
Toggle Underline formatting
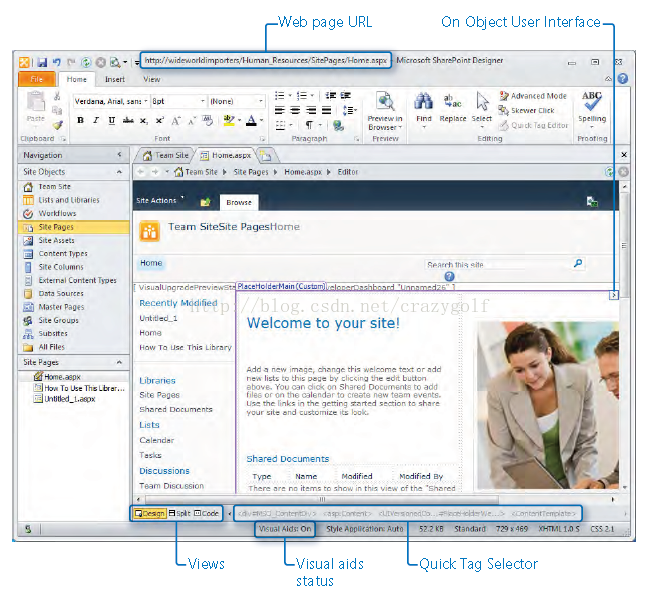coord(112,121)
